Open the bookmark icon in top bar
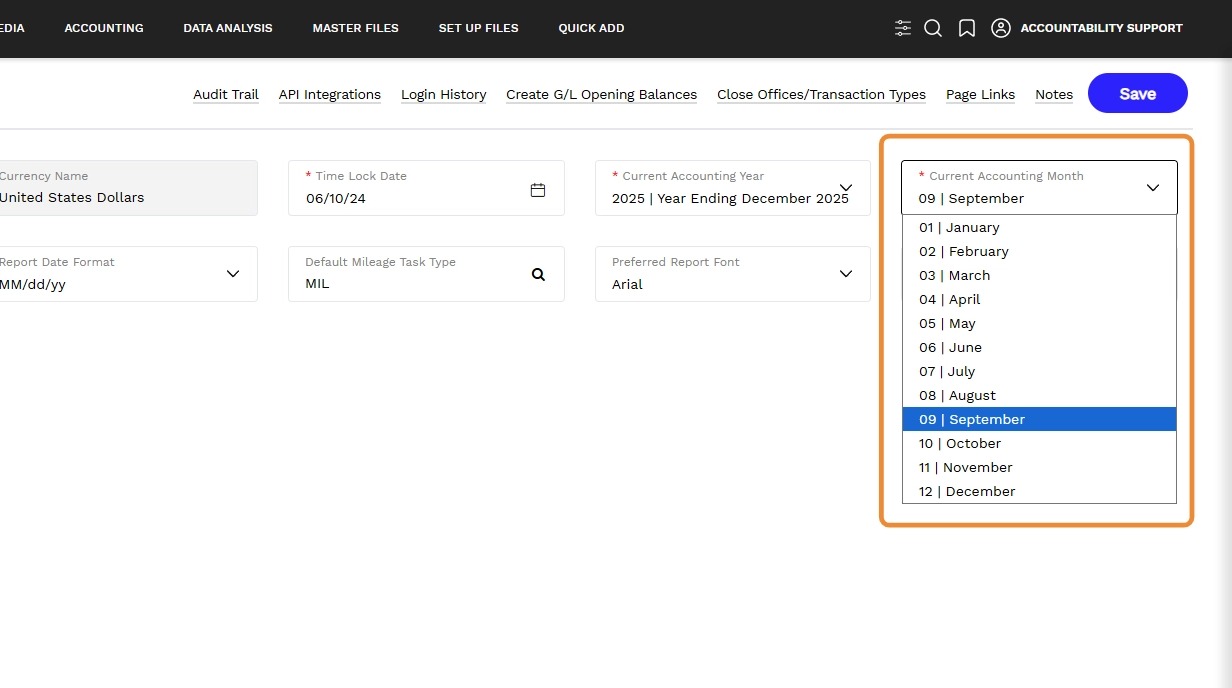The image size is (1232, 688). [967, 28]
